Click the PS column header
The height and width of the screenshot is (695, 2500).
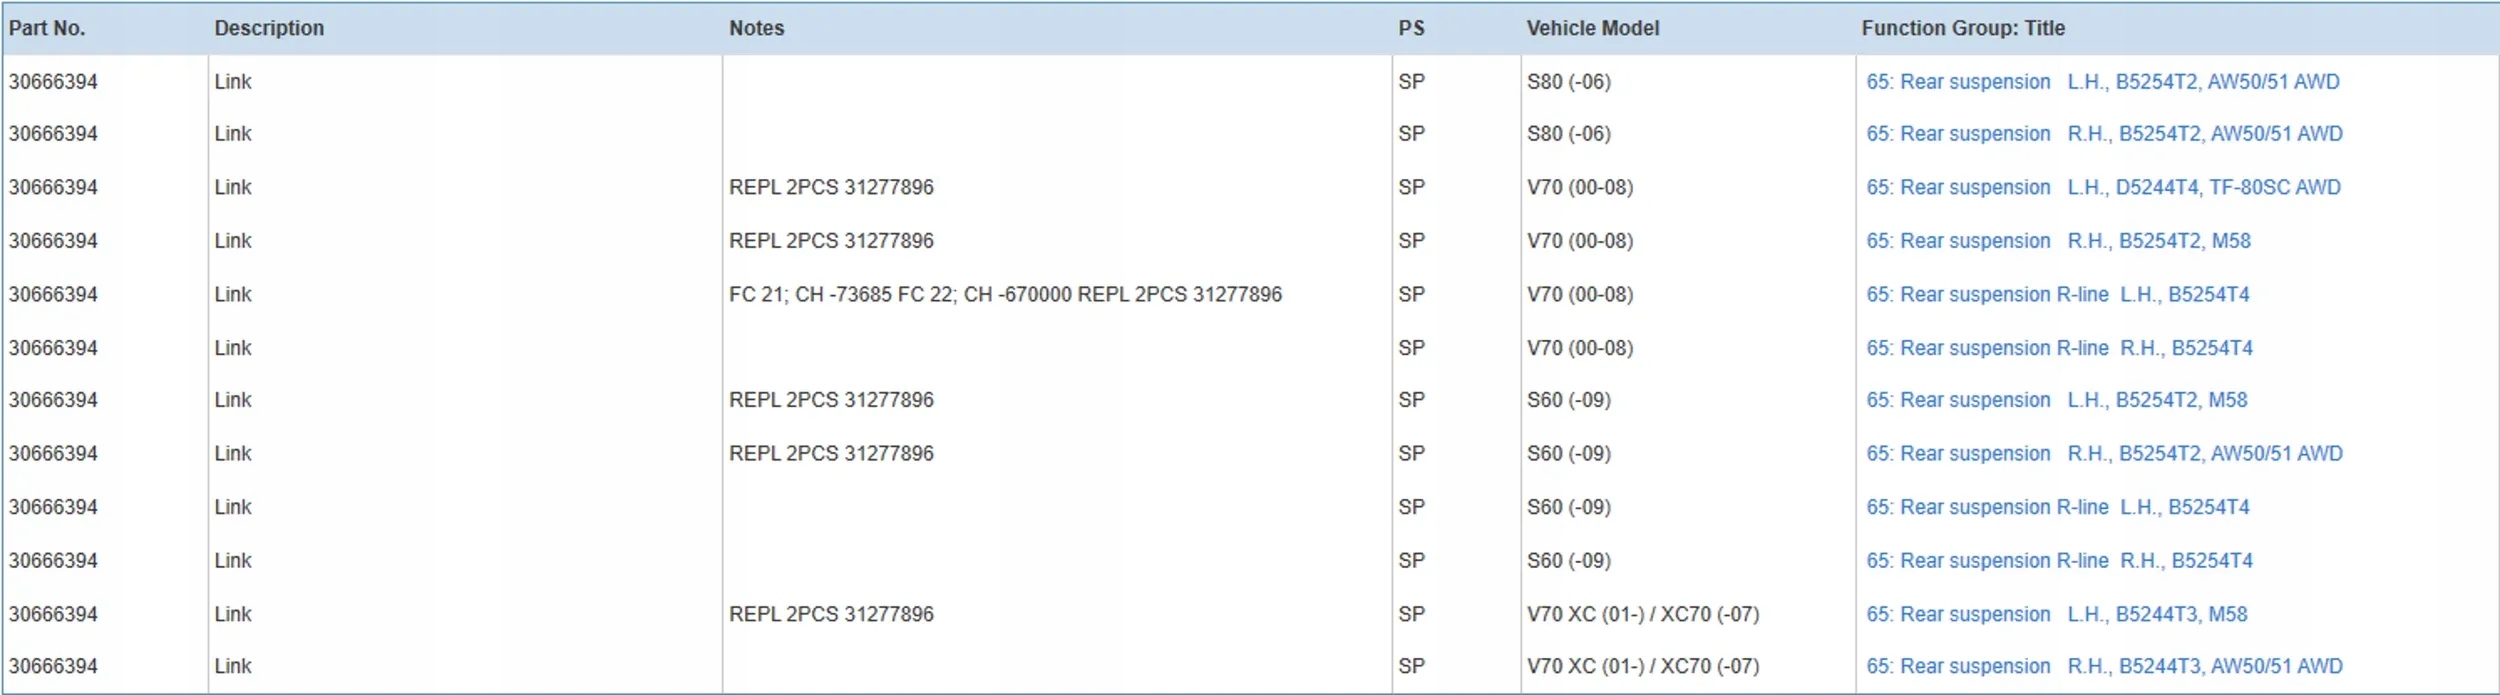click(x=1411, y=28)
